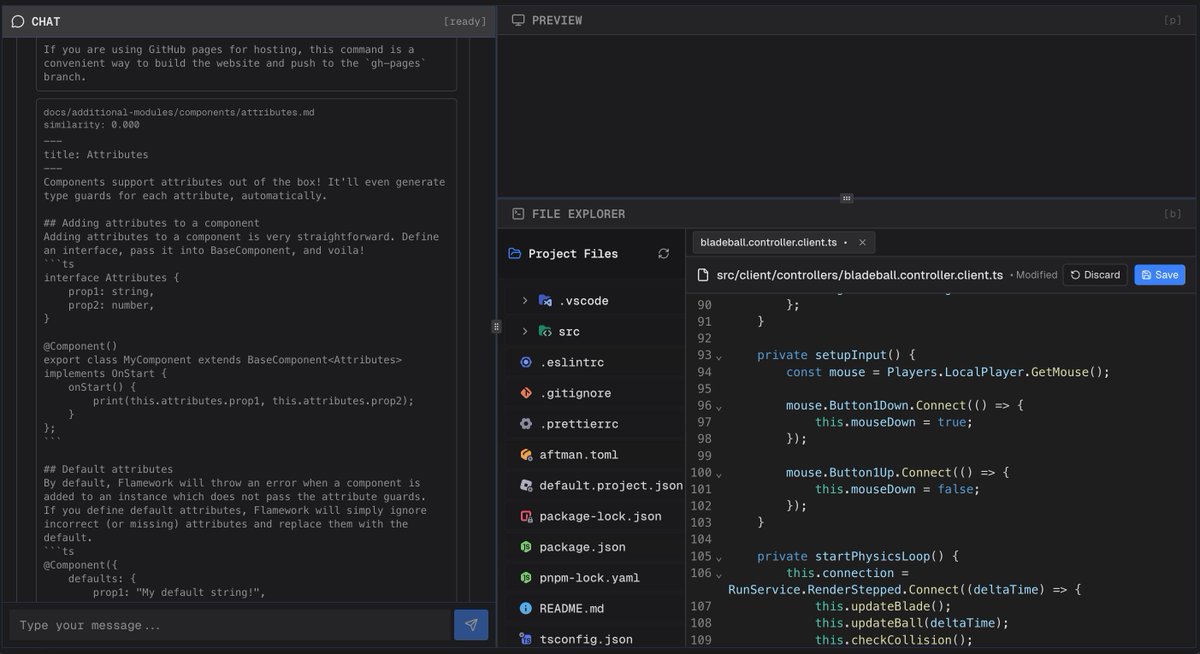Collapse the code fold at line 96
The width and height of the screenshot is (1200, 654).
(x=719, y=408)
